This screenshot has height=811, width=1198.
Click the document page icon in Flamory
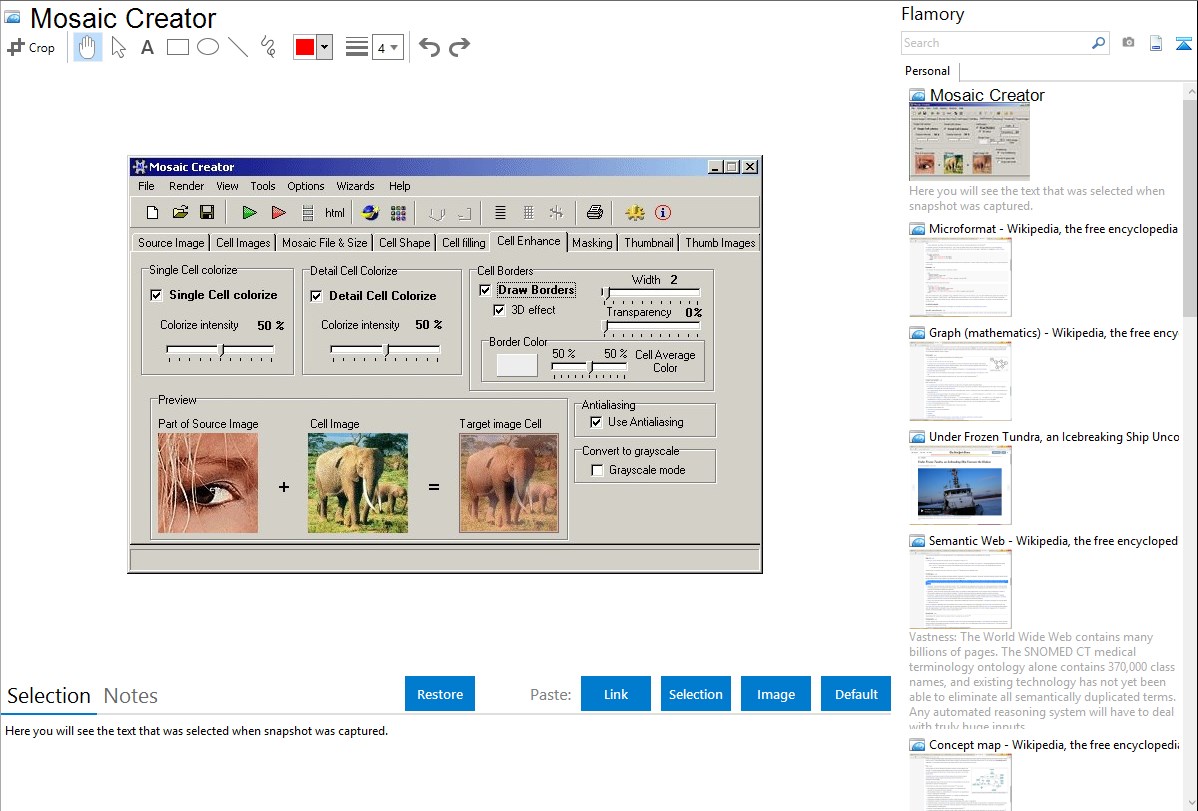pos(1156,43)
